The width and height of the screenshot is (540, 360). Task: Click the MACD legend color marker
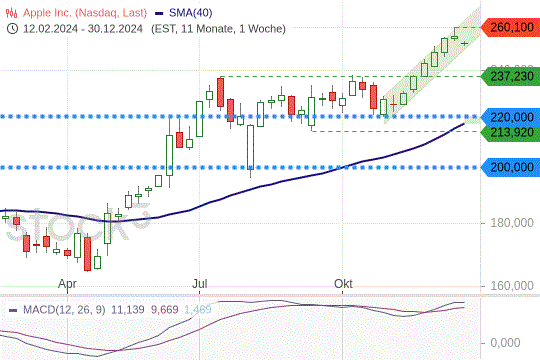tap(13, 310)
